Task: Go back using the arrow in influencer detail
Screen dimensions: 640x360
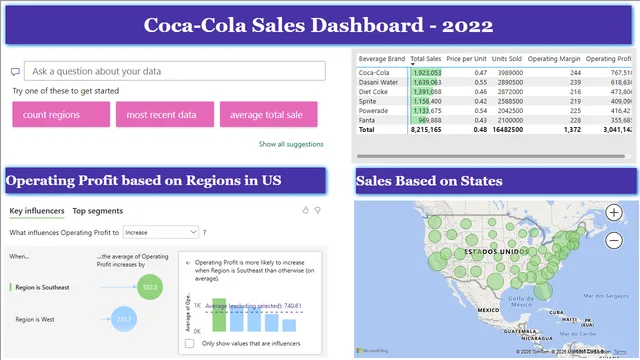Action: (x=188, y=263)
